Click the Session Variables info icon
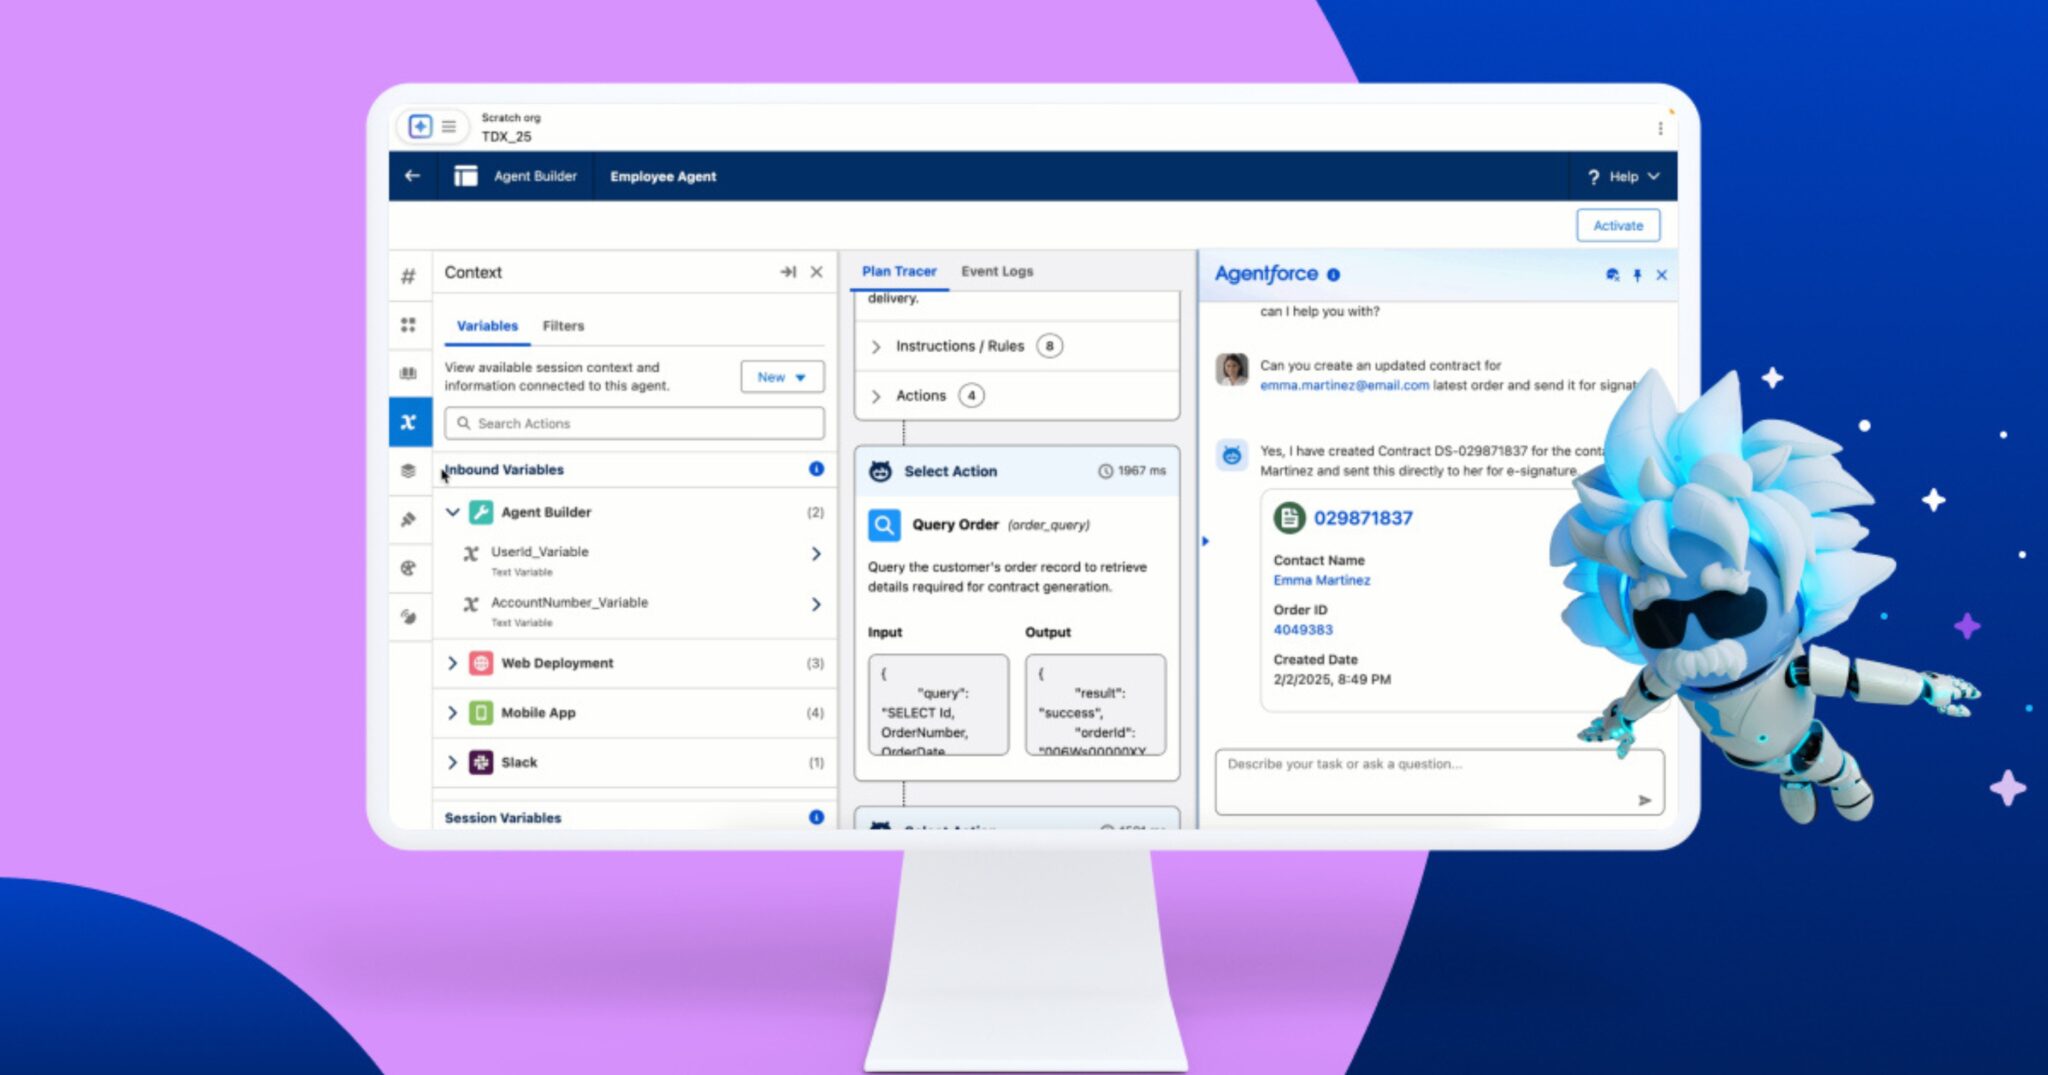 click(816, 817)
